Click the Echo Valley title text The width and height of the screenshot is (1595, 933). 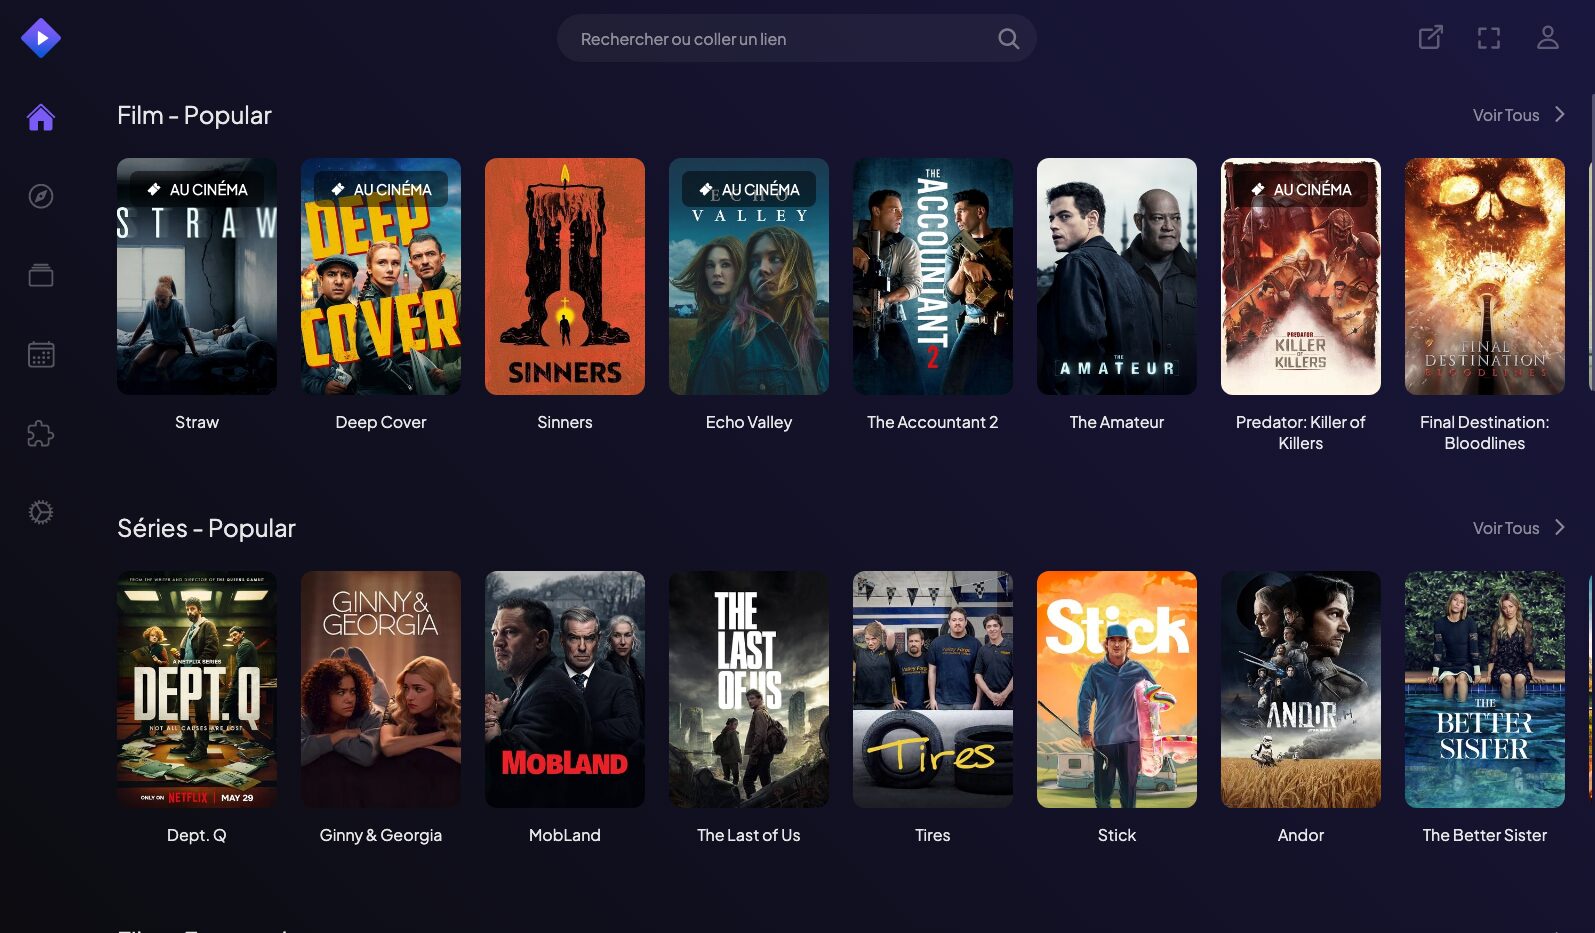click(749, 422)
